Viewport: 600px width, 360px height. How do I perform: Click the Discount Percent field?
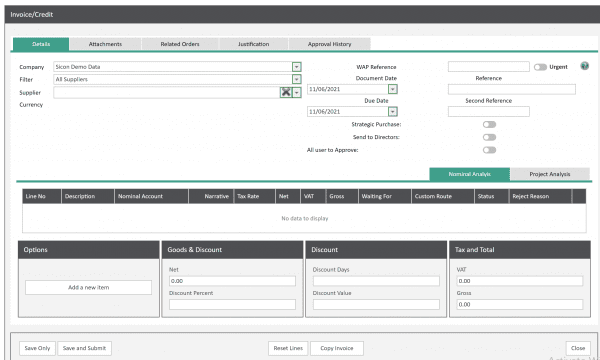[232, 305]
